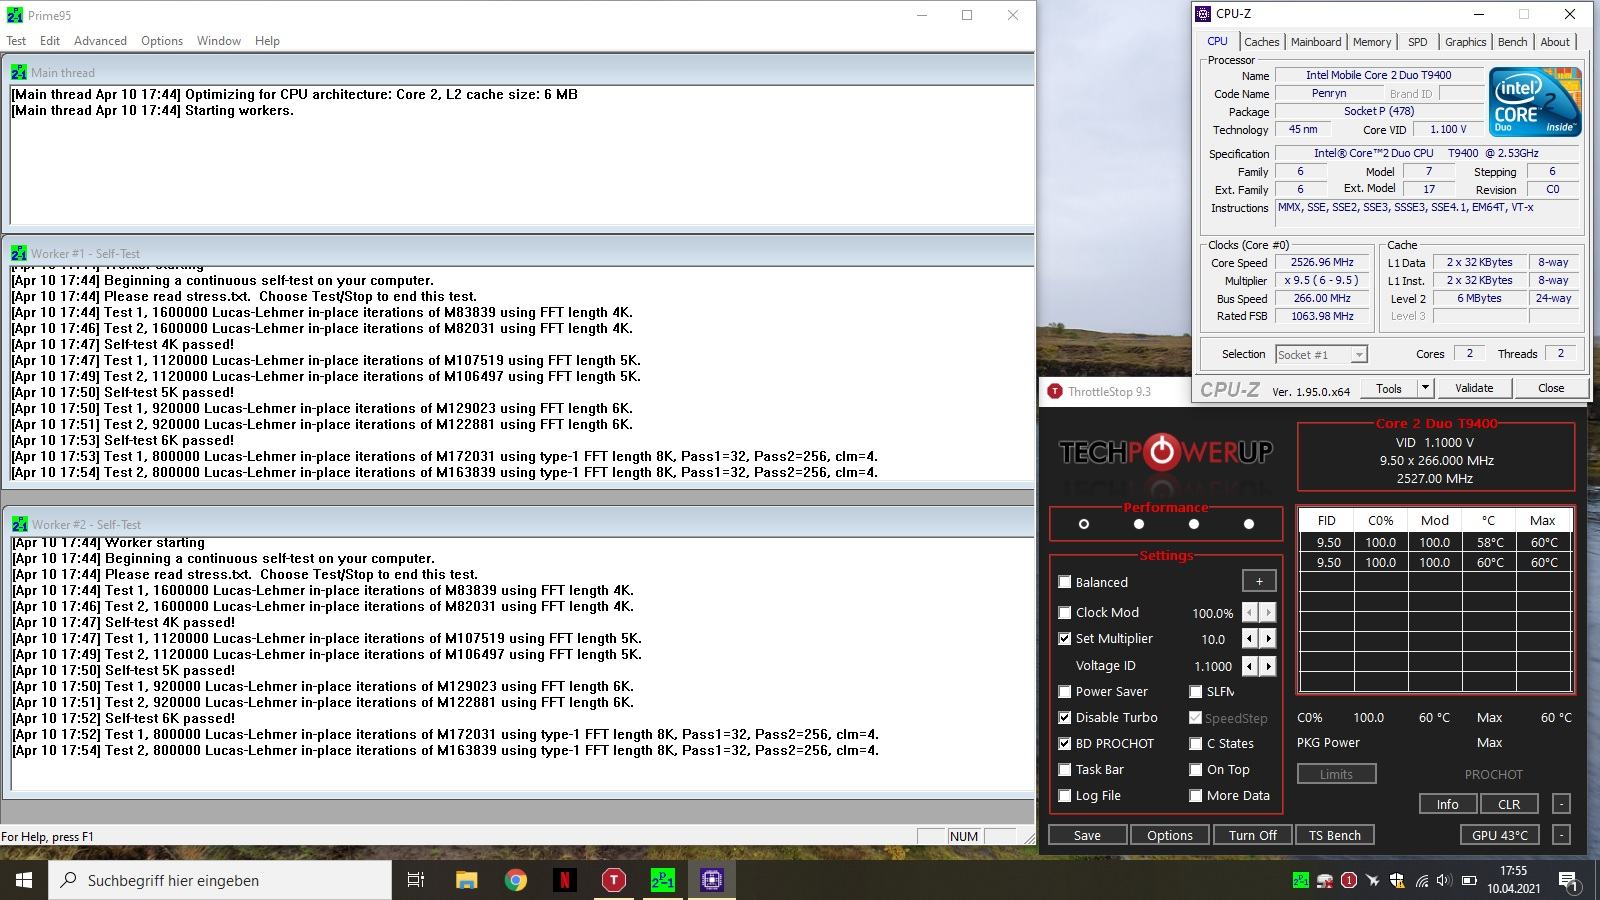Open Netflix from the taskbar
The height and width of the screenshot is (900, 1600).
click(564, 880)
